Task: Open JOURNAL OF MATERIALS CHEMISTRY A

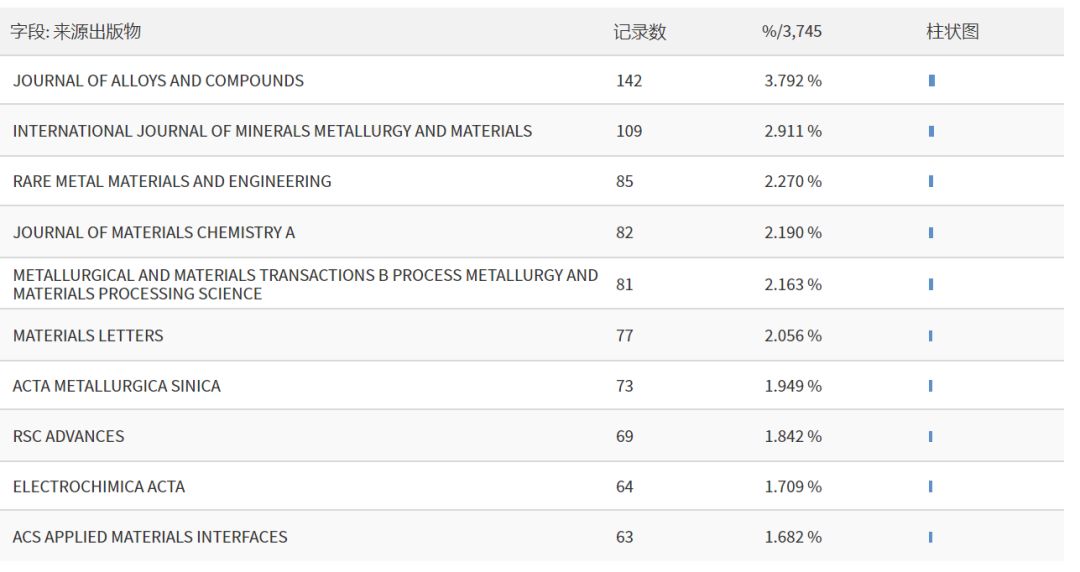Action: 154,233
